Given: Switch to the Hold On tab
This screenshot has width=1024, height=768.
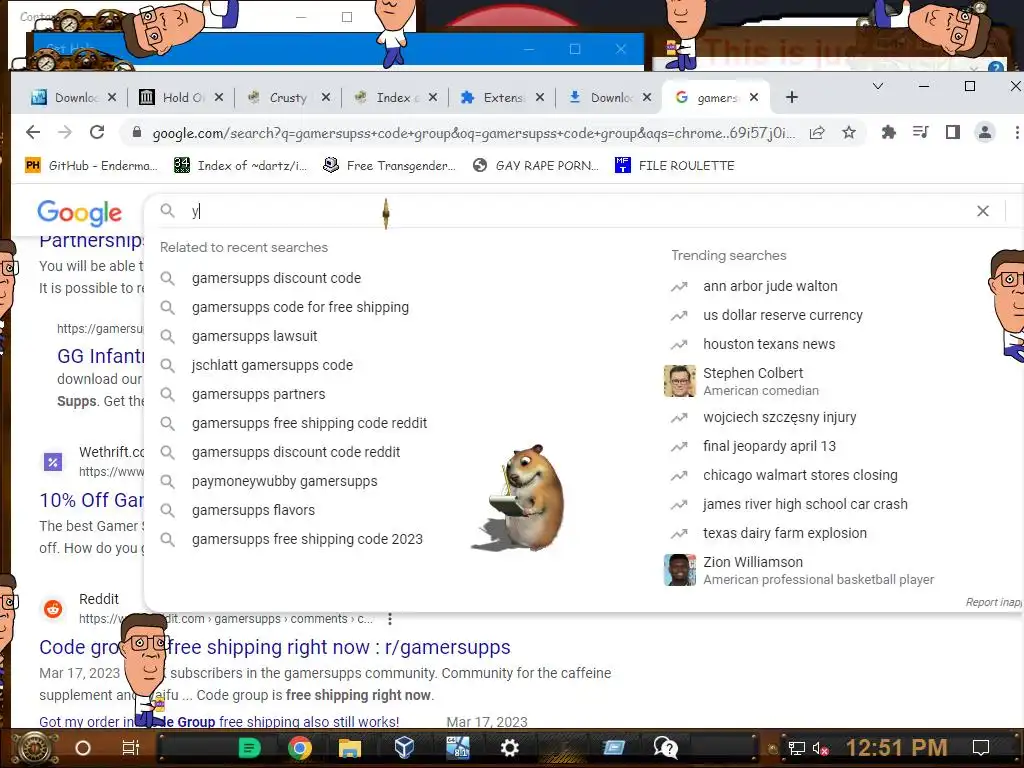Looking at the screenshot, I should 182,97.
